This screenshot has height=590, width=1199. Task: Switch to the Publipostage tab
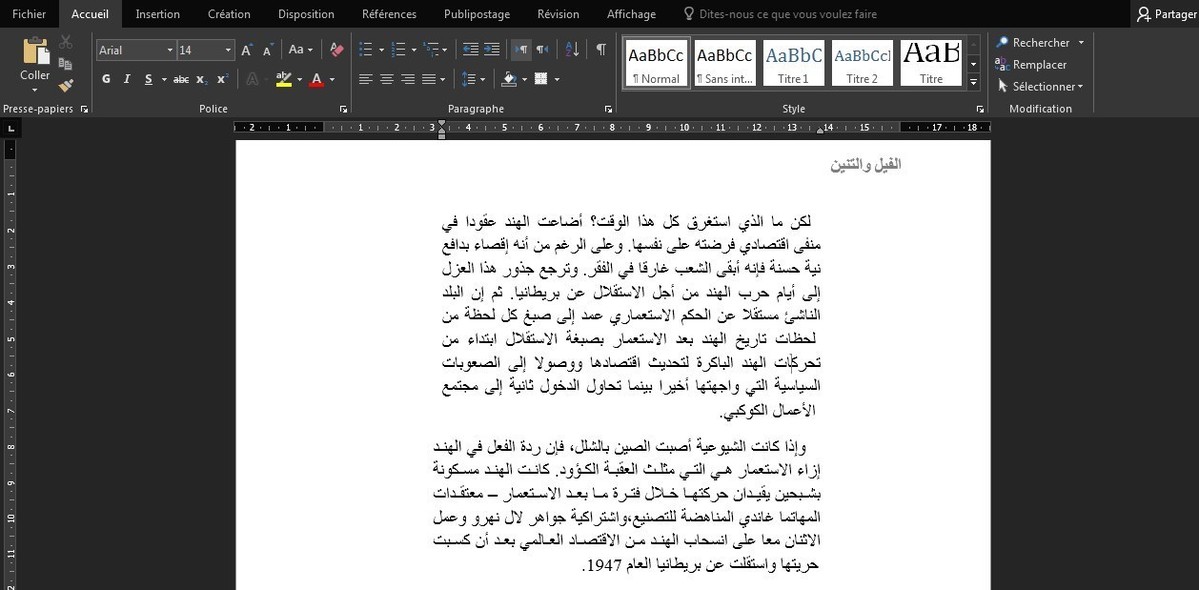(476, 14)
